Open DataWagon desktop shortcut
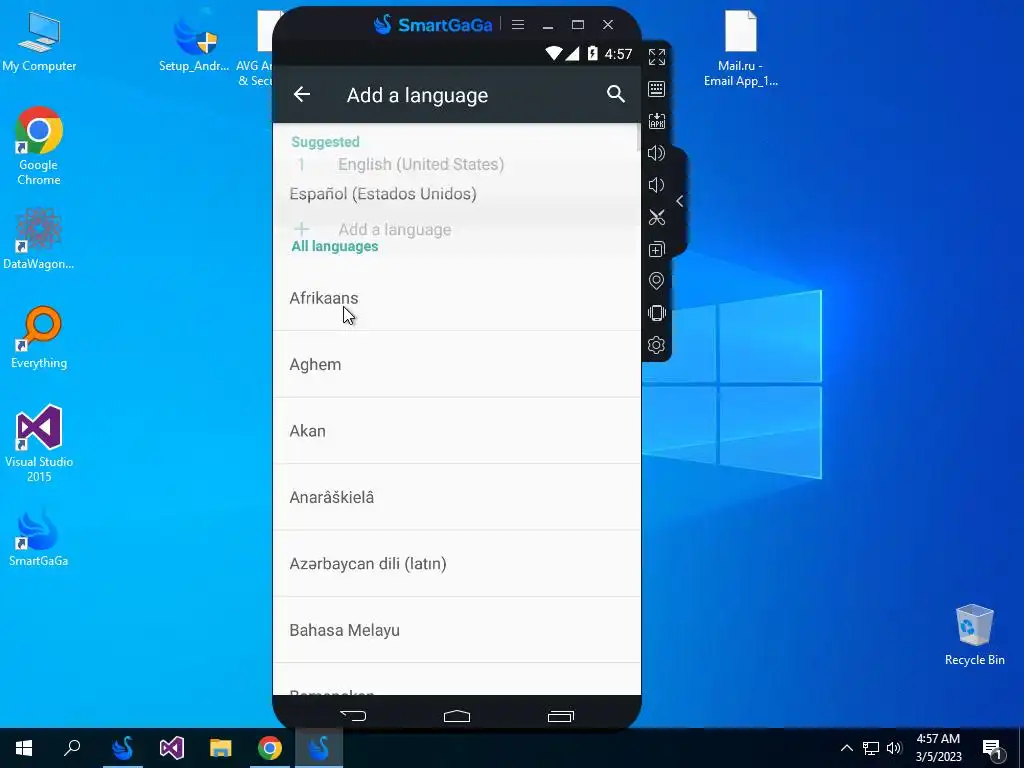This screenshot has height=768, width=1024. pyautogui.click(x=39, y=238)
